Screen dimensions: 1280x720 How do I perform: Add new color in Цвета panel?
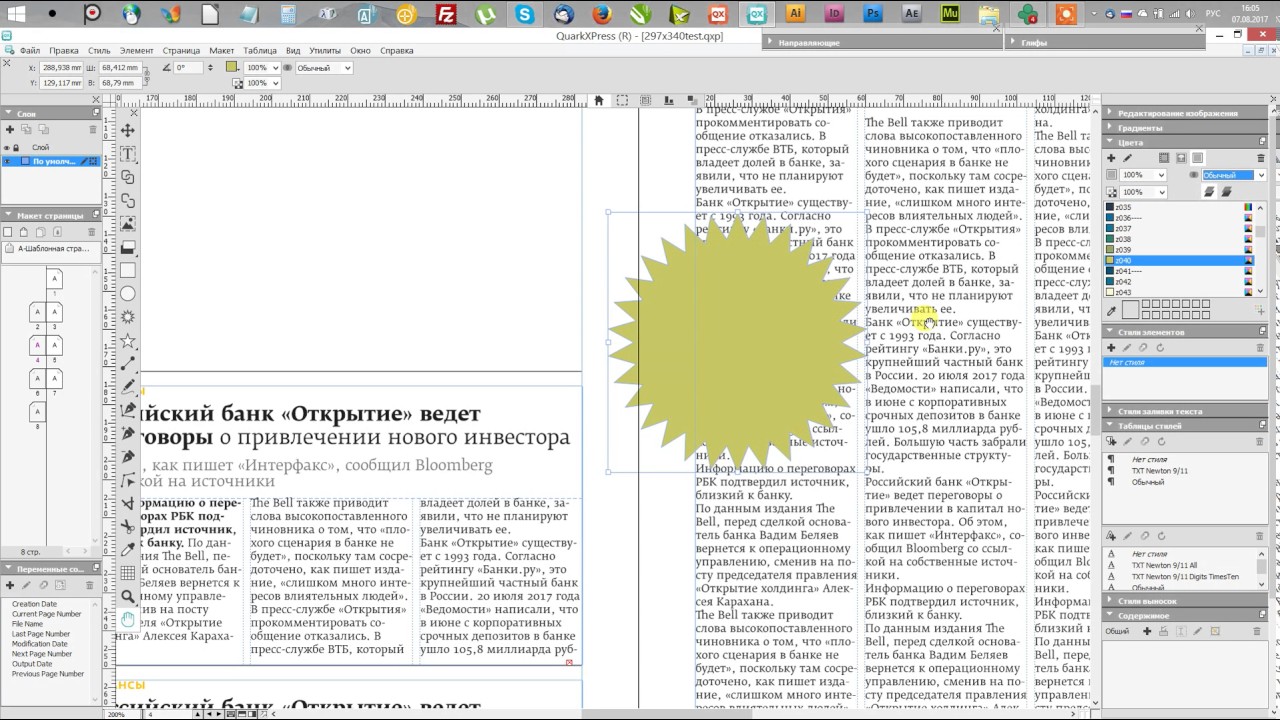tap(1110, 158)
